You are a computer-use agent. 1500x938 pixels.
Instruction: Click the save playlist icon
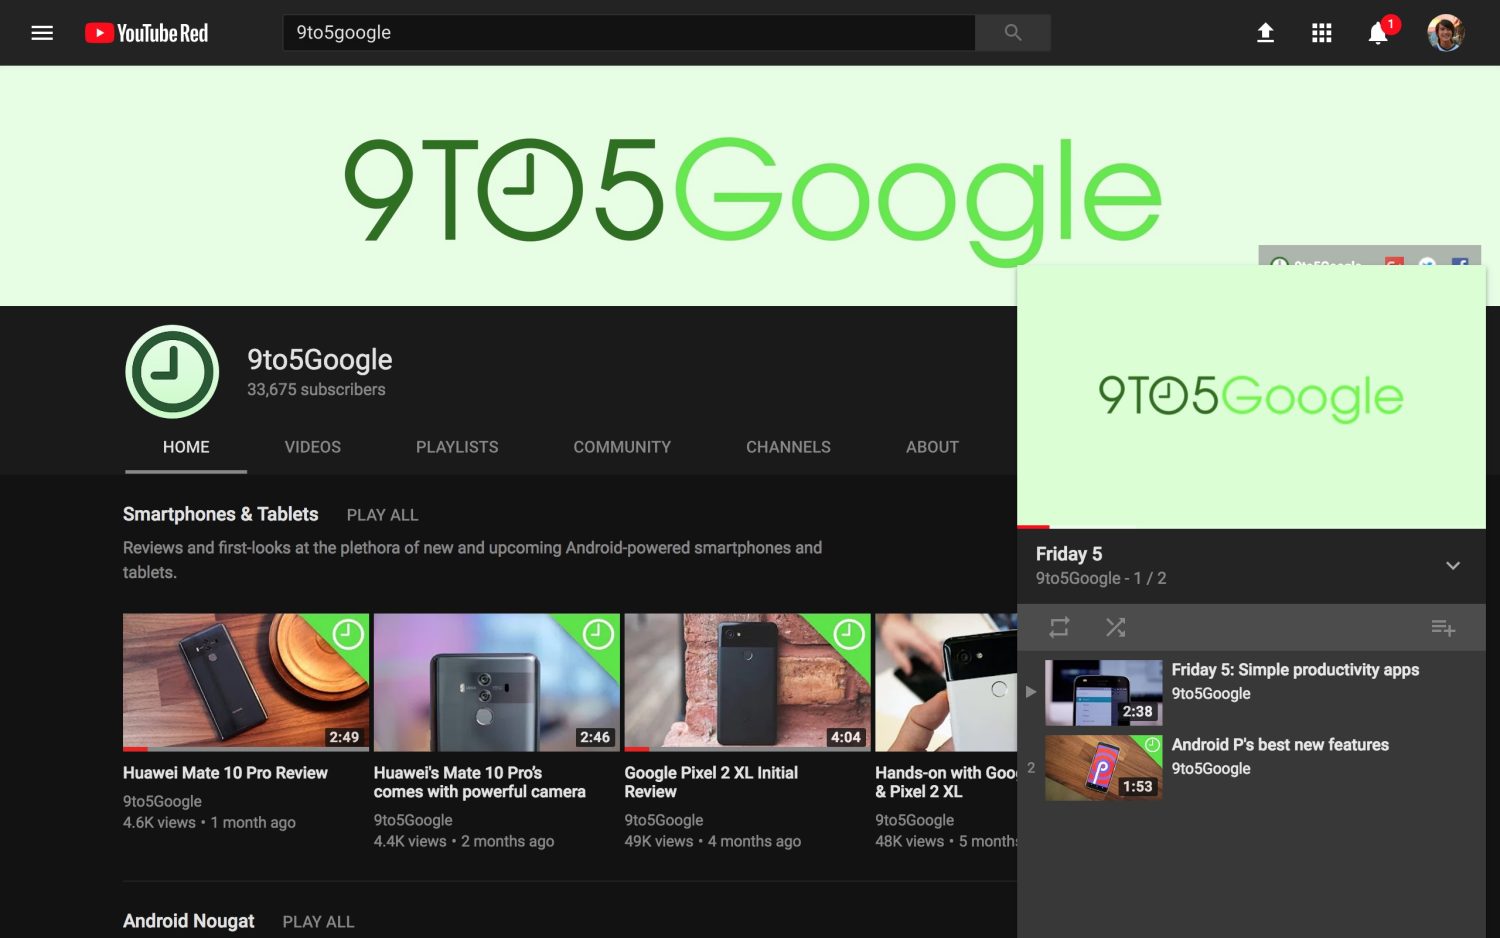[x=1442, y=628]
